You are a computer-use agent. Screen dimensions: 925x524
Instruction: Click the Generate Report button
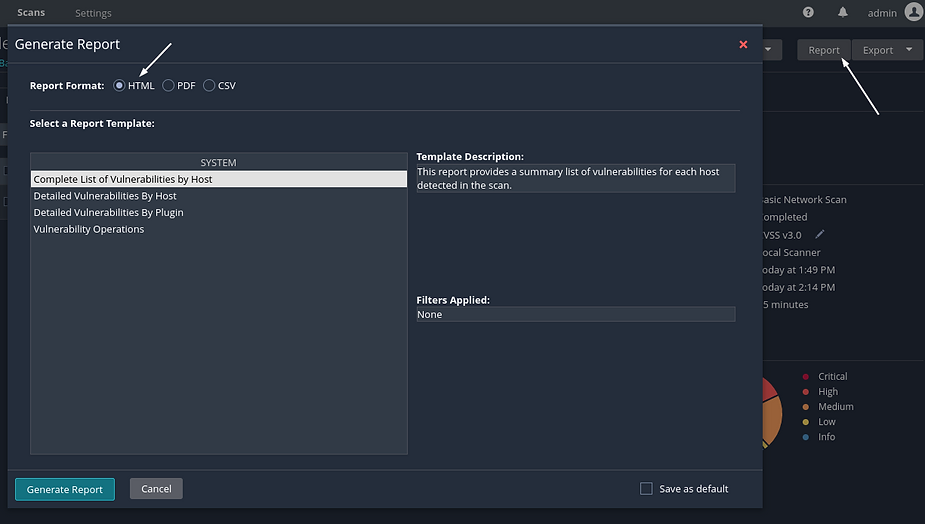(x=65, y=489)
